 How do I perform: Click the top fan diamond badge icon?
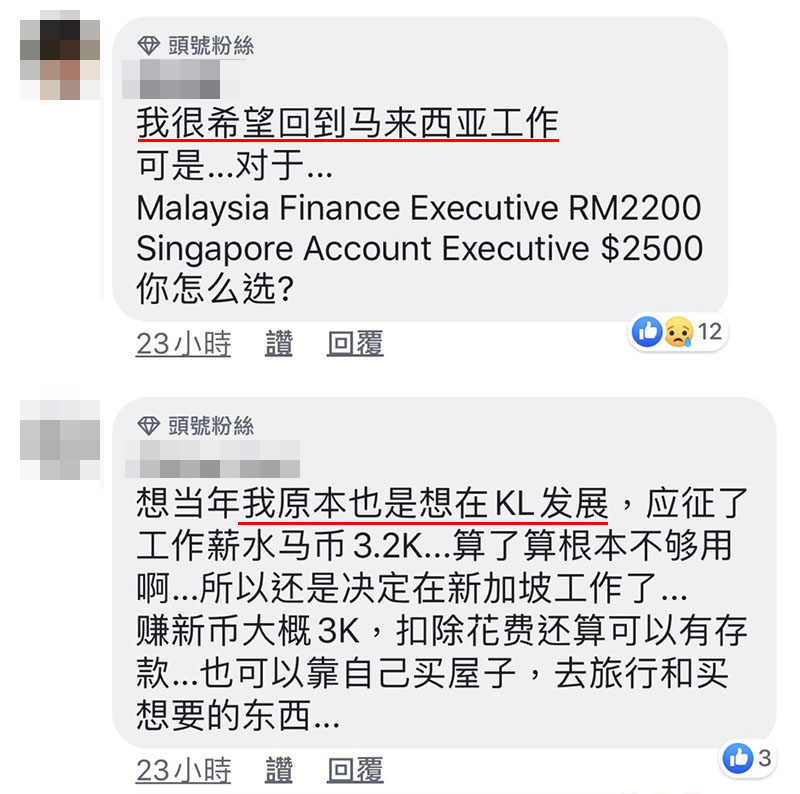click(148, 45)
